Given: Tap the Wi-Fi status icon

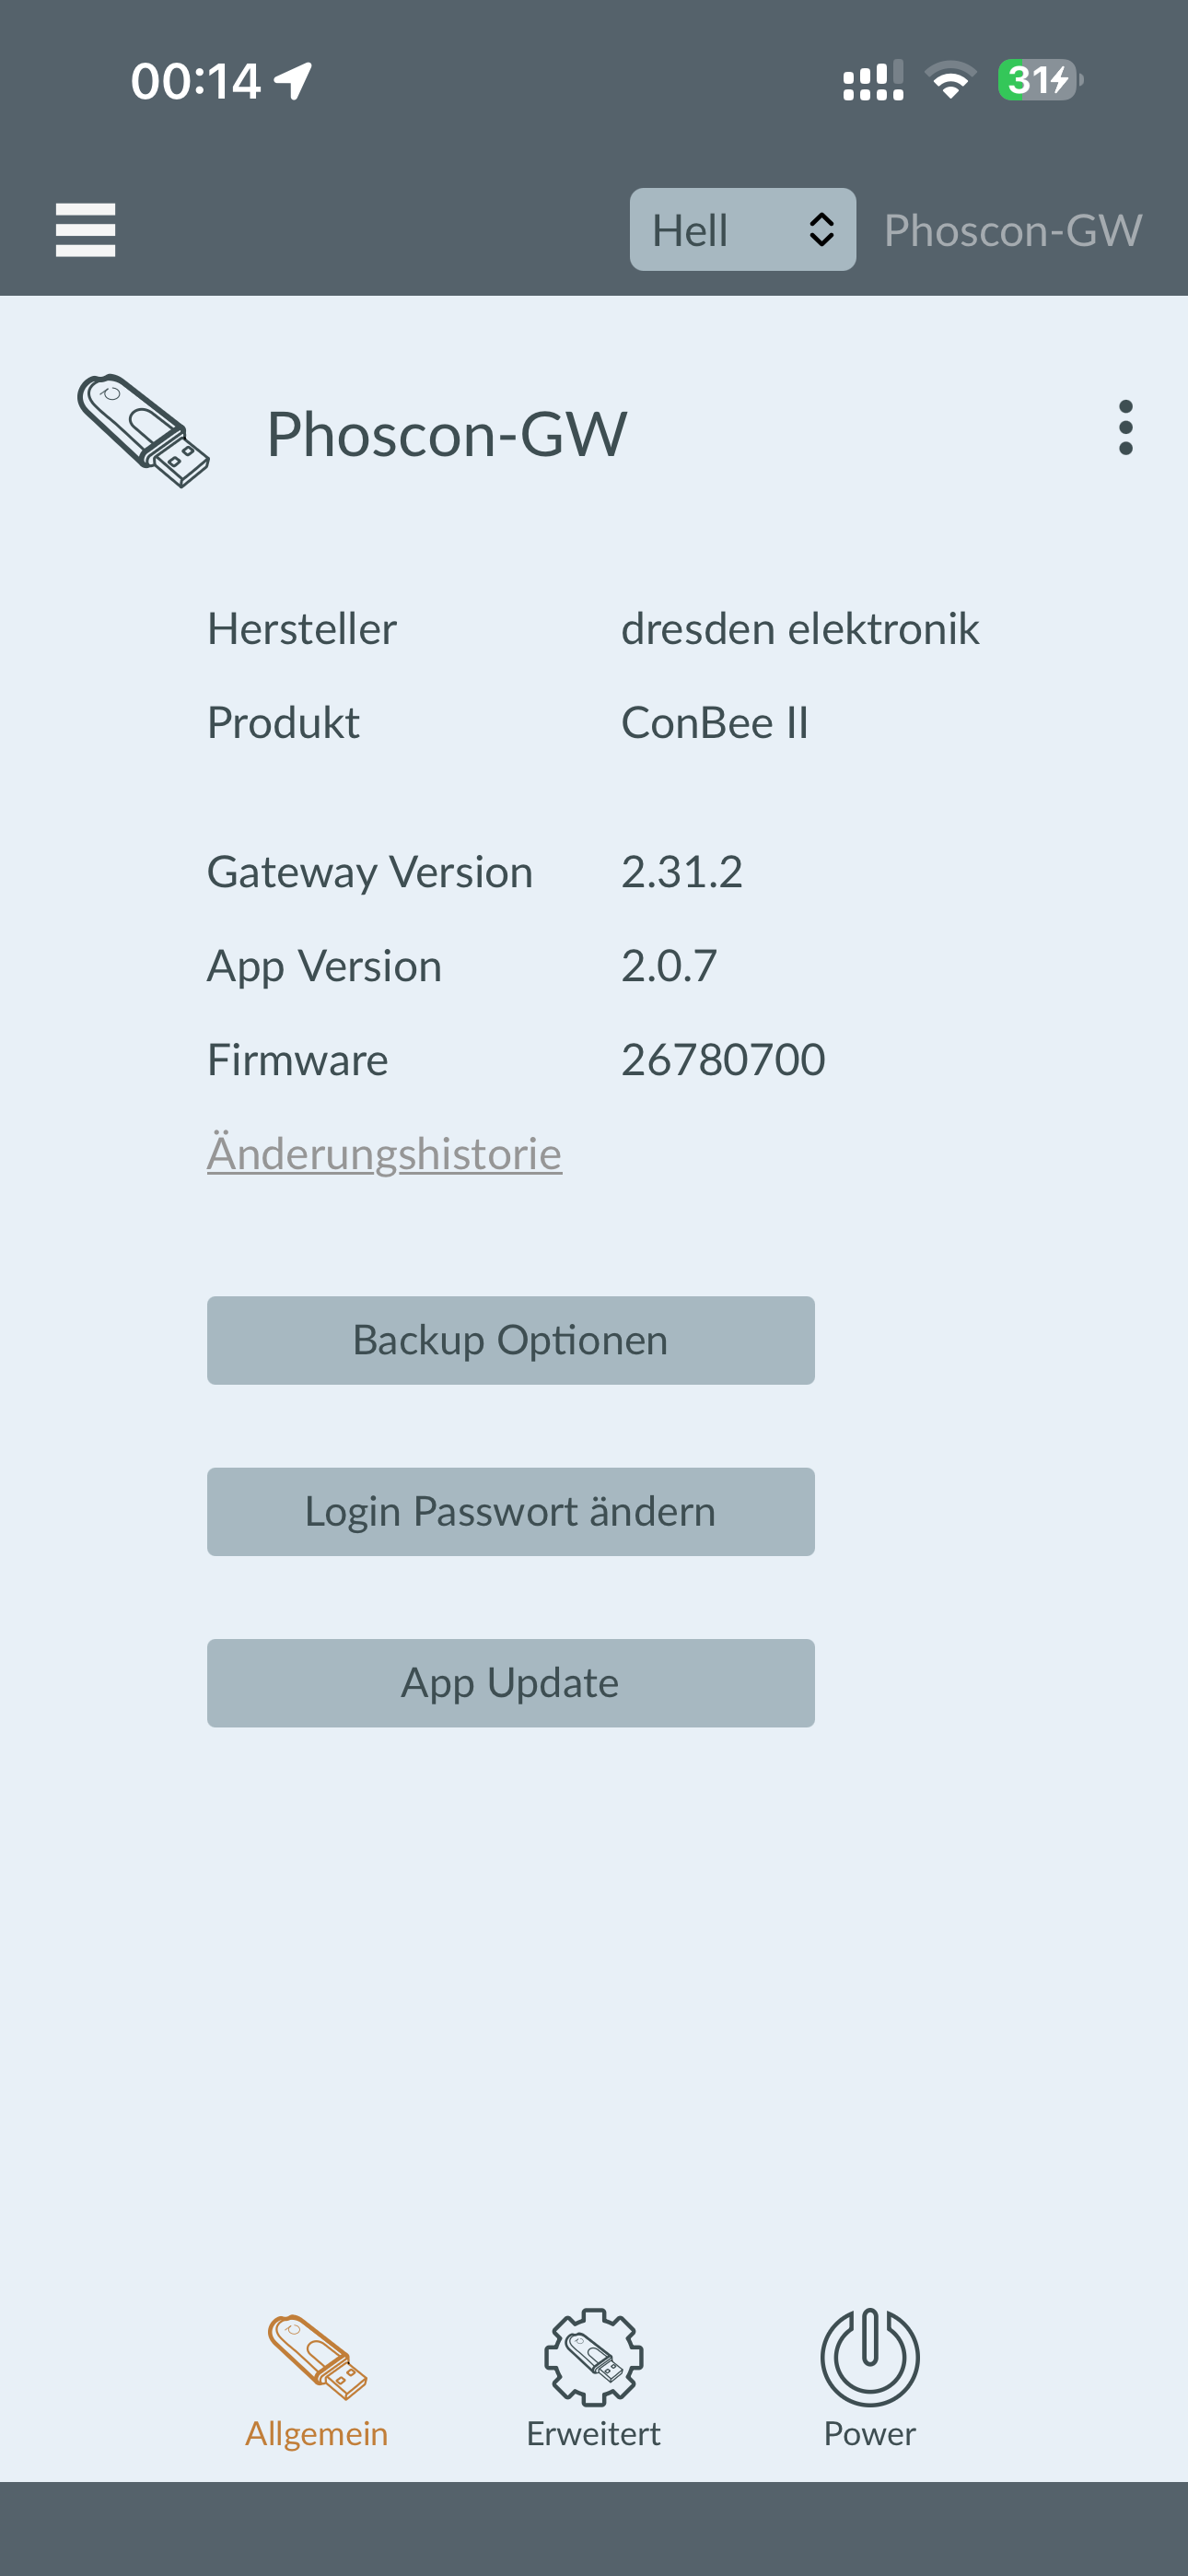Looking at the screenshot, I should 950,80.
